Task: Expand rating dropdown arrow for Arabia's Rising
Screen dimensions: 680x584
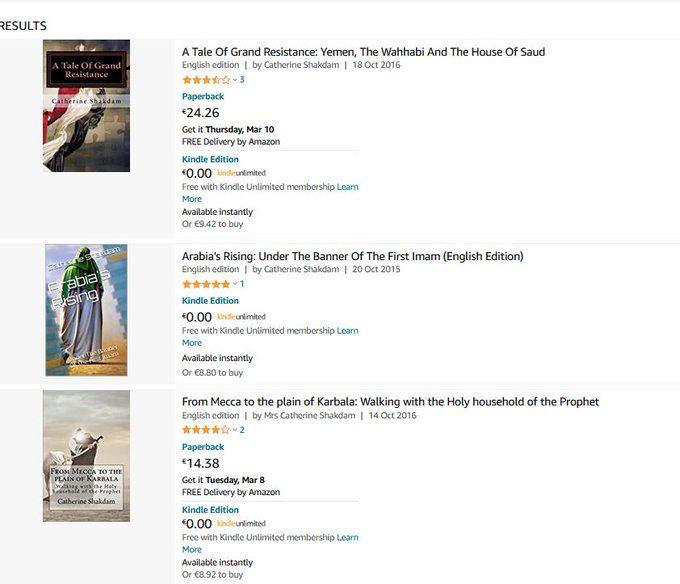Action: (234, 284)
